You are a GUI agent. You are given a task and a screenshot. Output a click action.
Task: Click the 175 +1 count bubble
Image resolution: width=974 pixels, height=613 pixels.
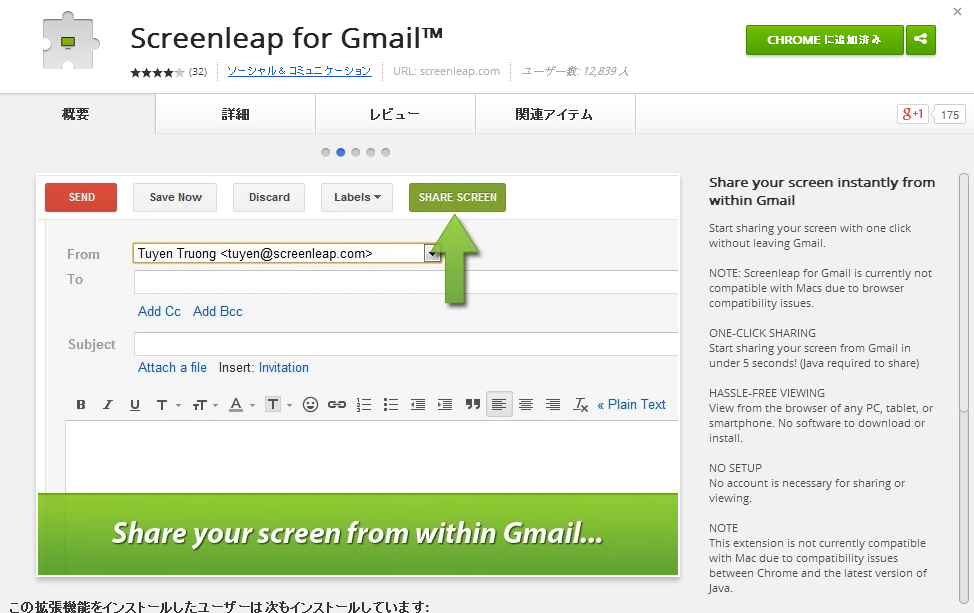tap(950, 114)
